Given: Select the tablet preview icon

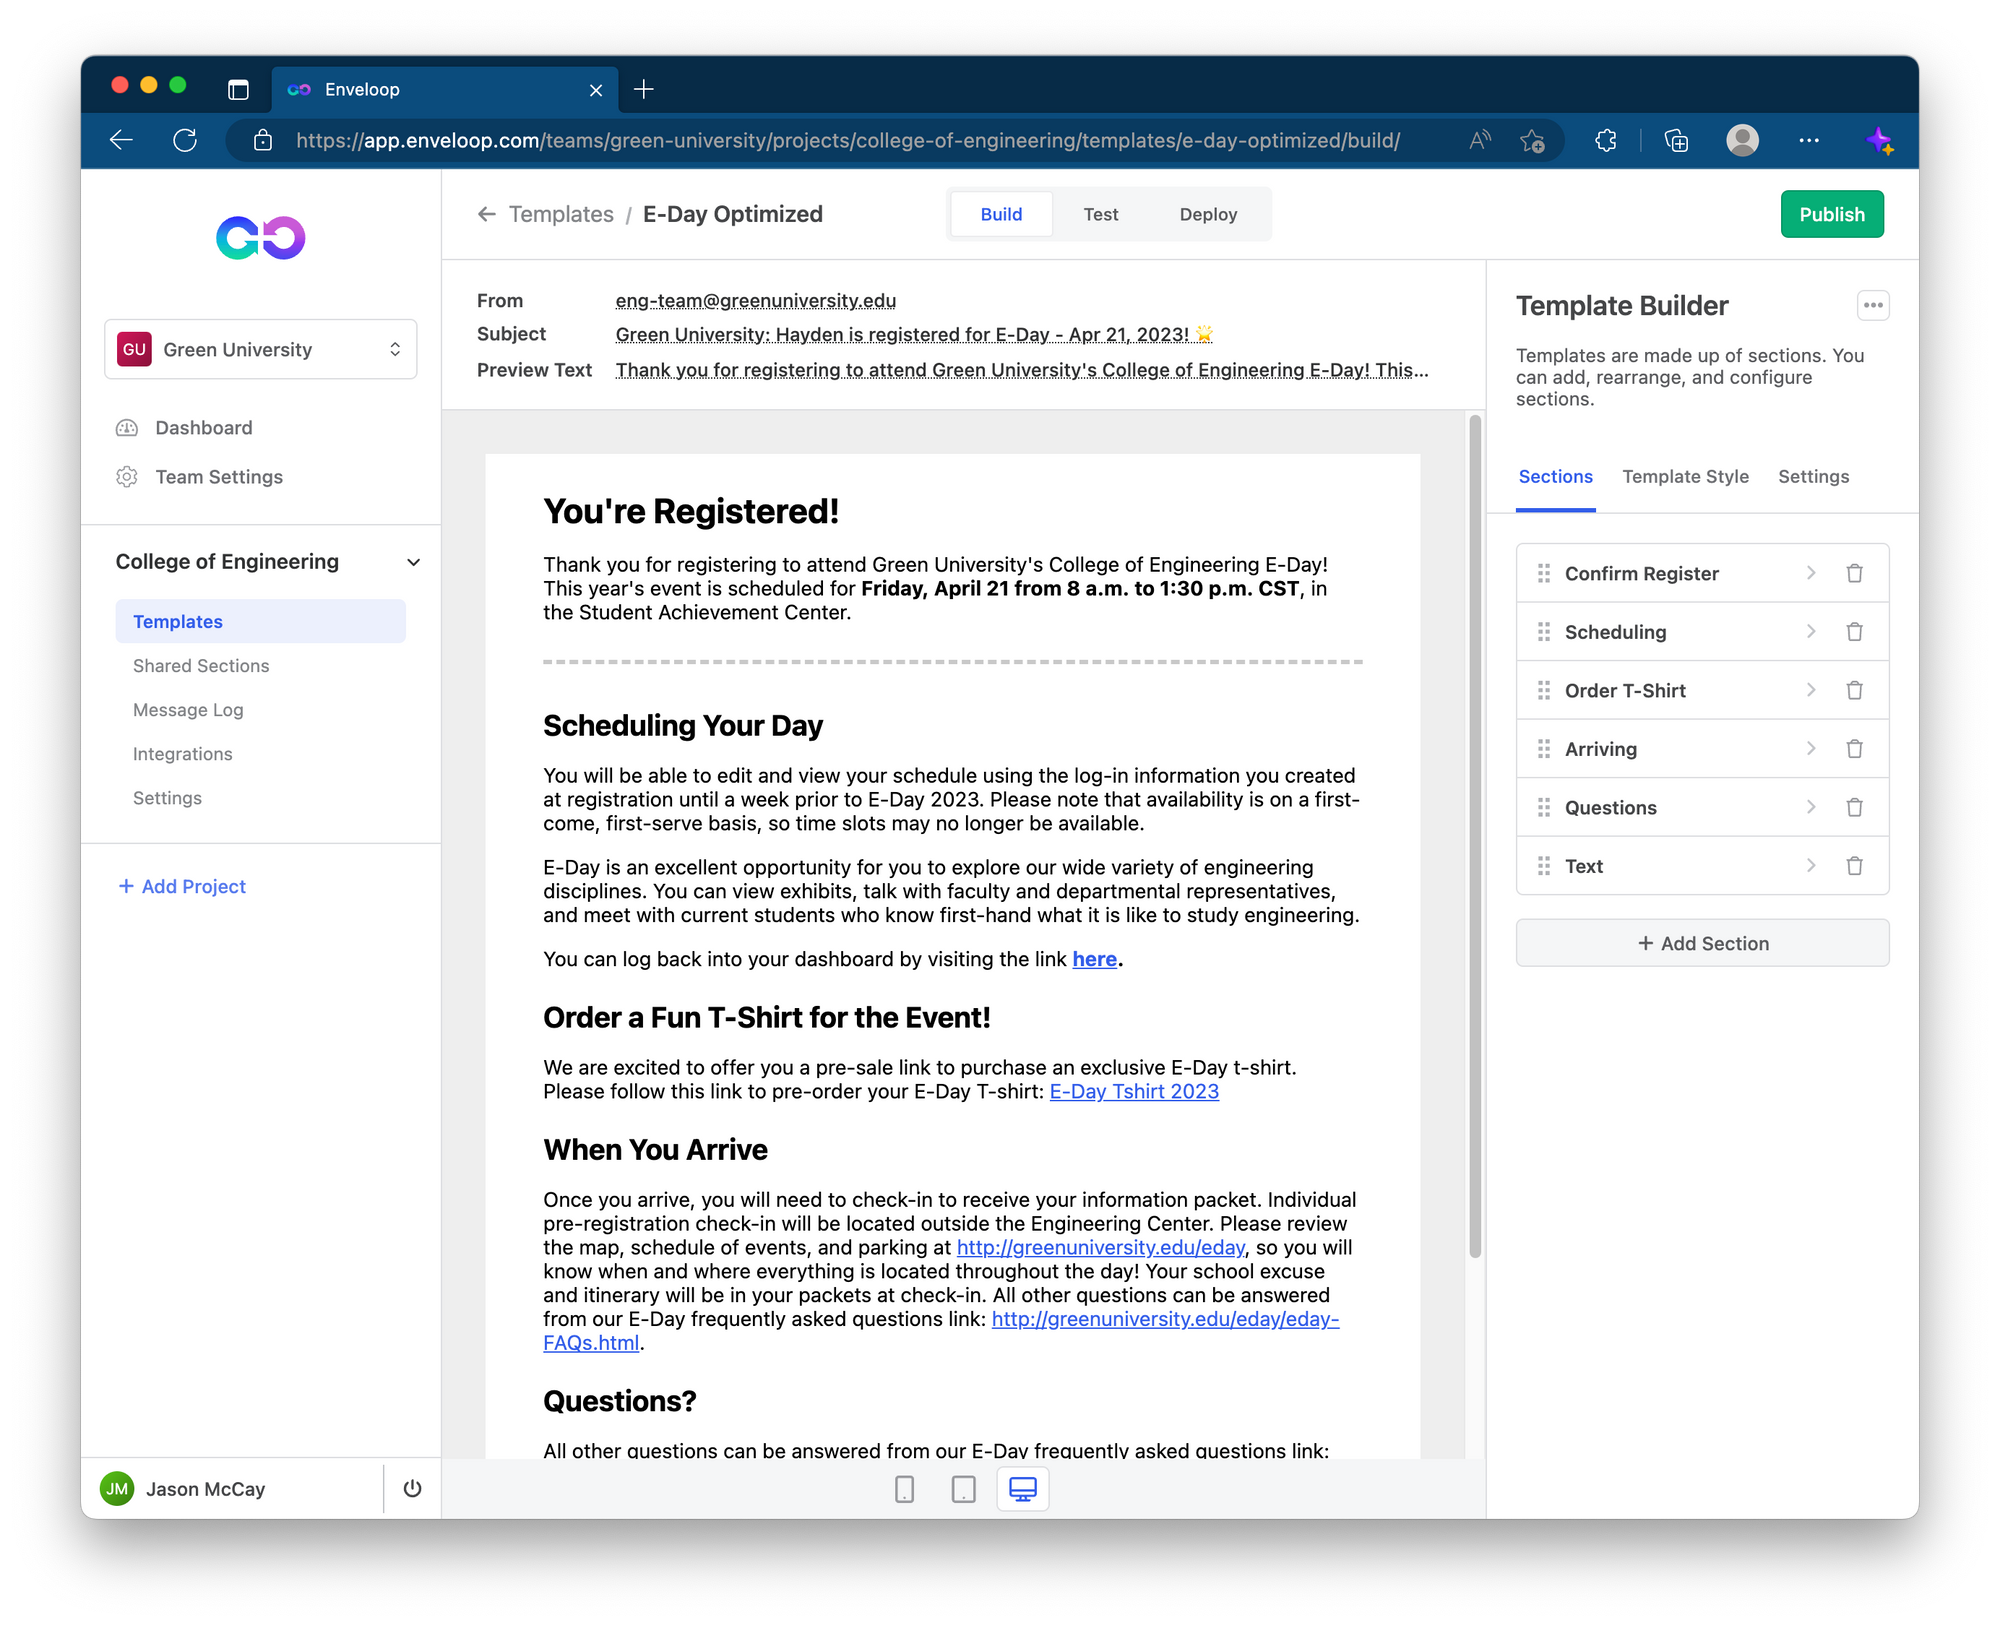Looking at the screenshot, I should [965, 1488].
